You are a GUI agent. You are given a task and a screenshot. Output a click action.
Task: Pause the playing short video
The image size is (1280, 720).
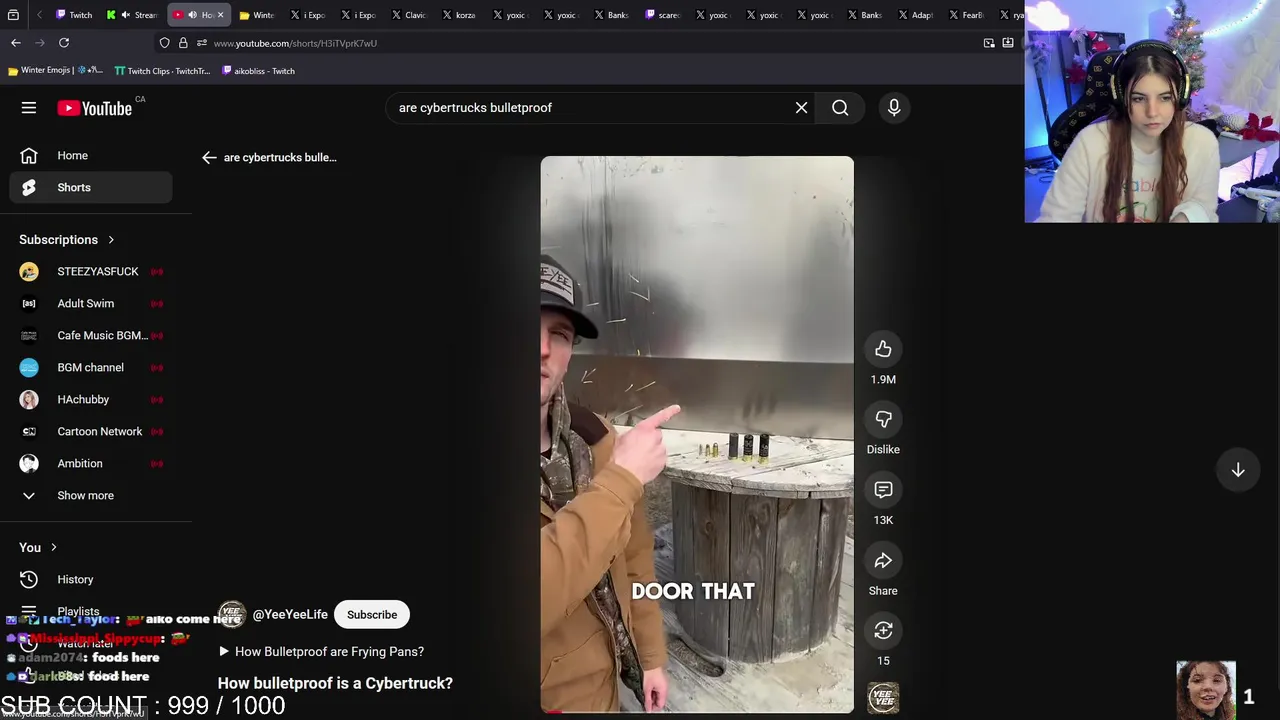[x=697, y=434]
